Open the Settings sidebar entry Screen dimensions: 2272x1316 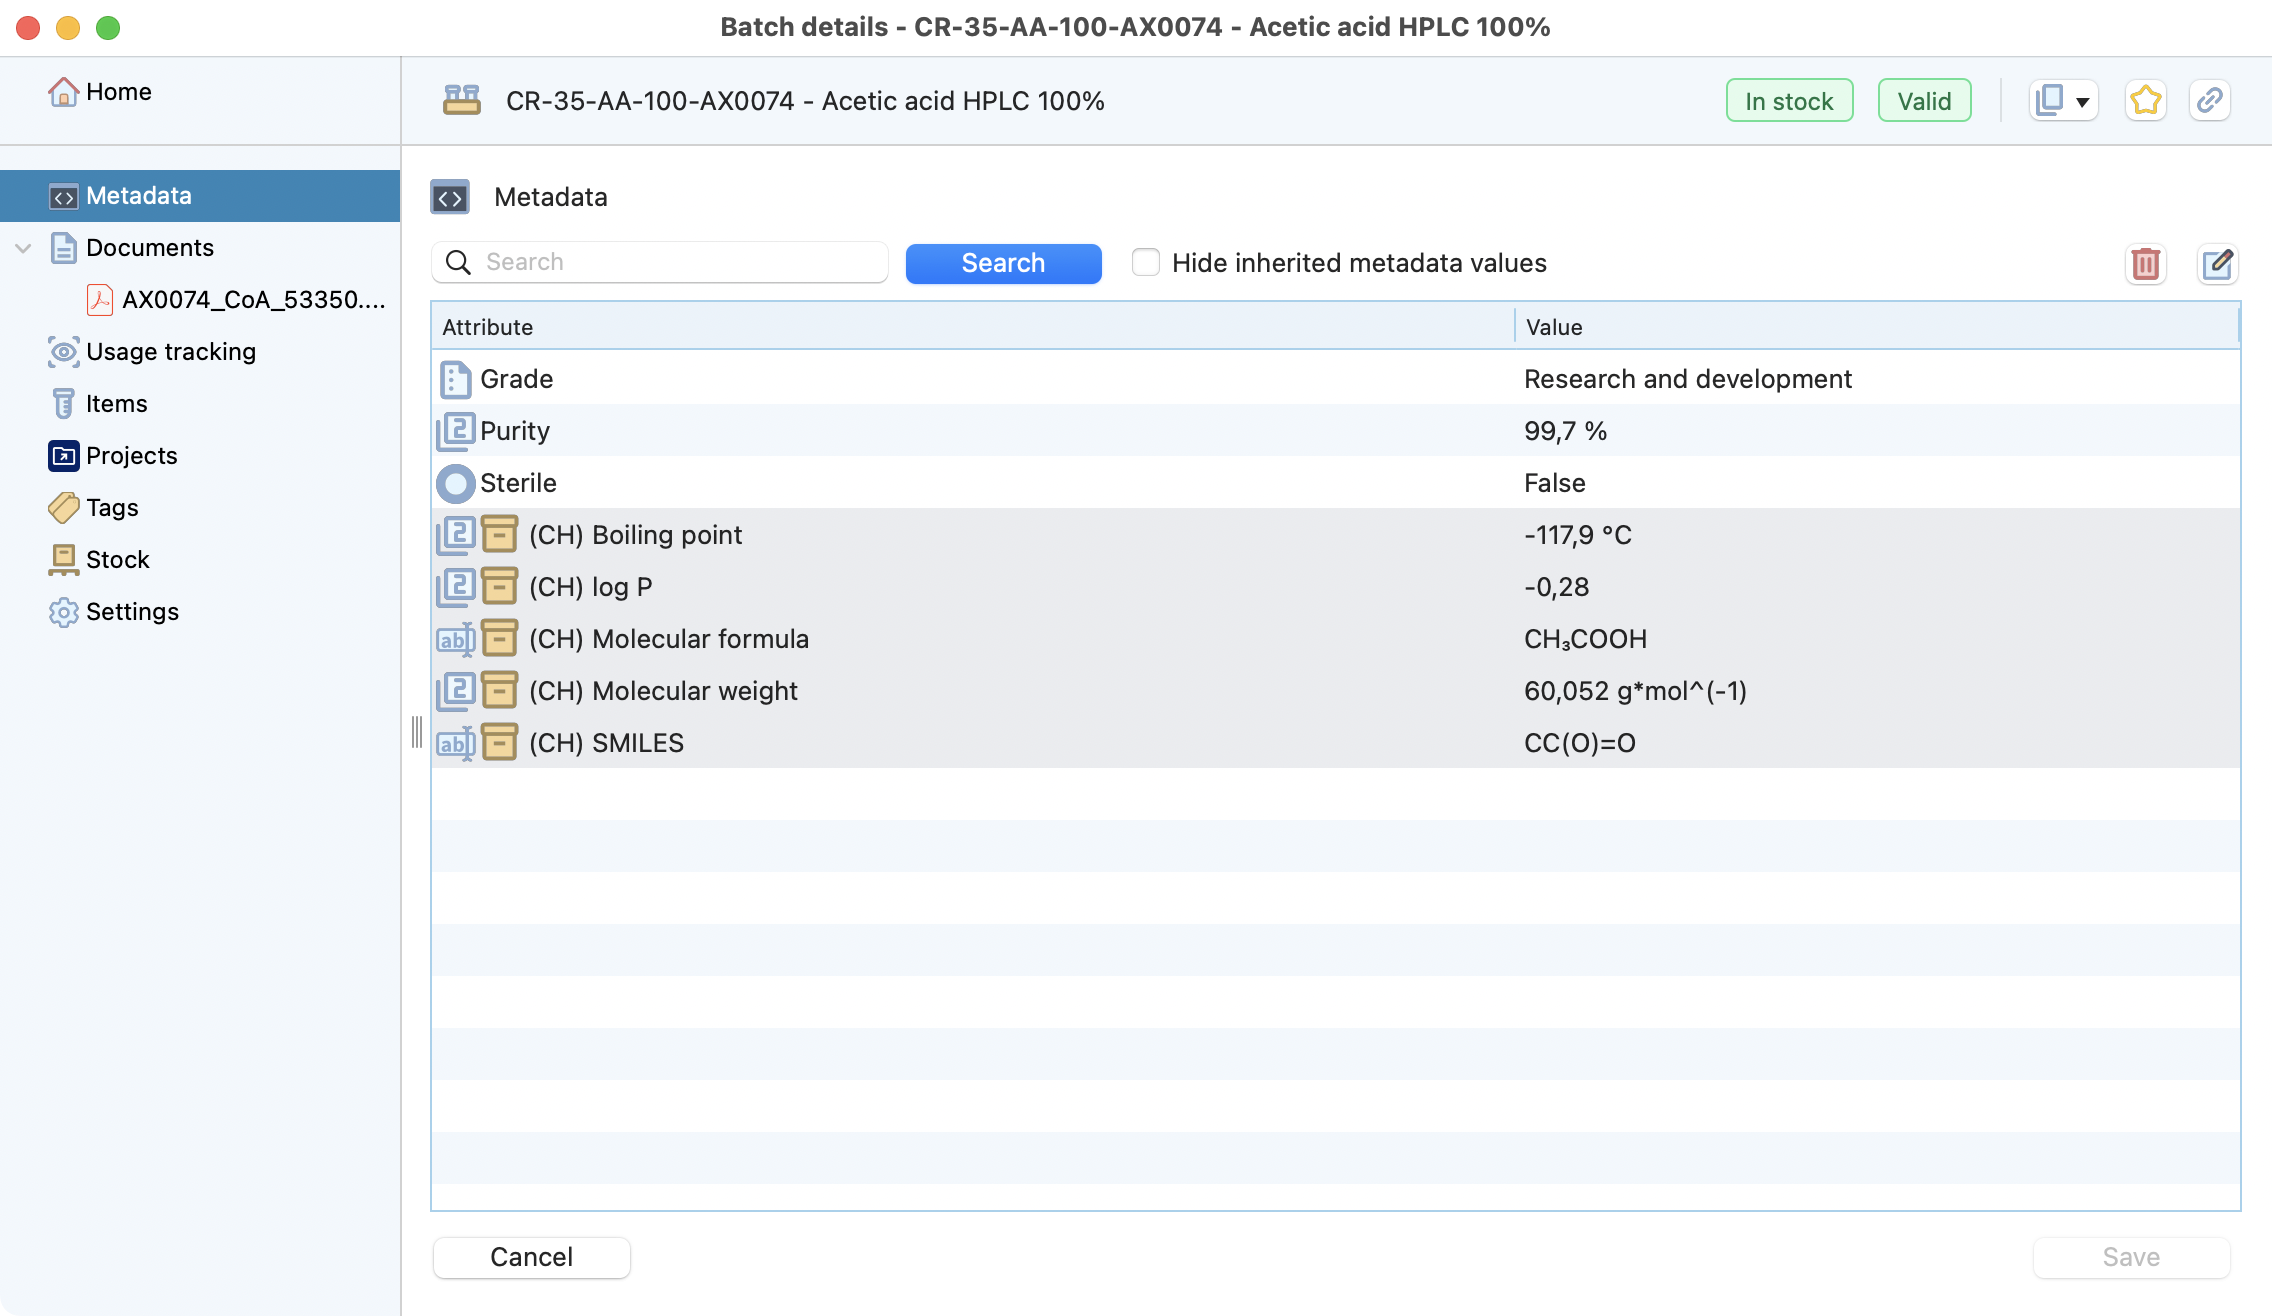pyautogui.click(x=132, y=612)
